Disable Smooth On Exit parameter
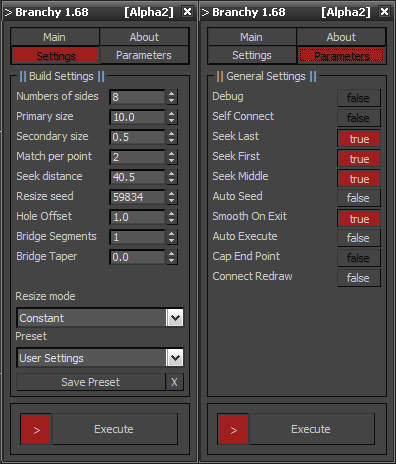 (x=359, y=219)
